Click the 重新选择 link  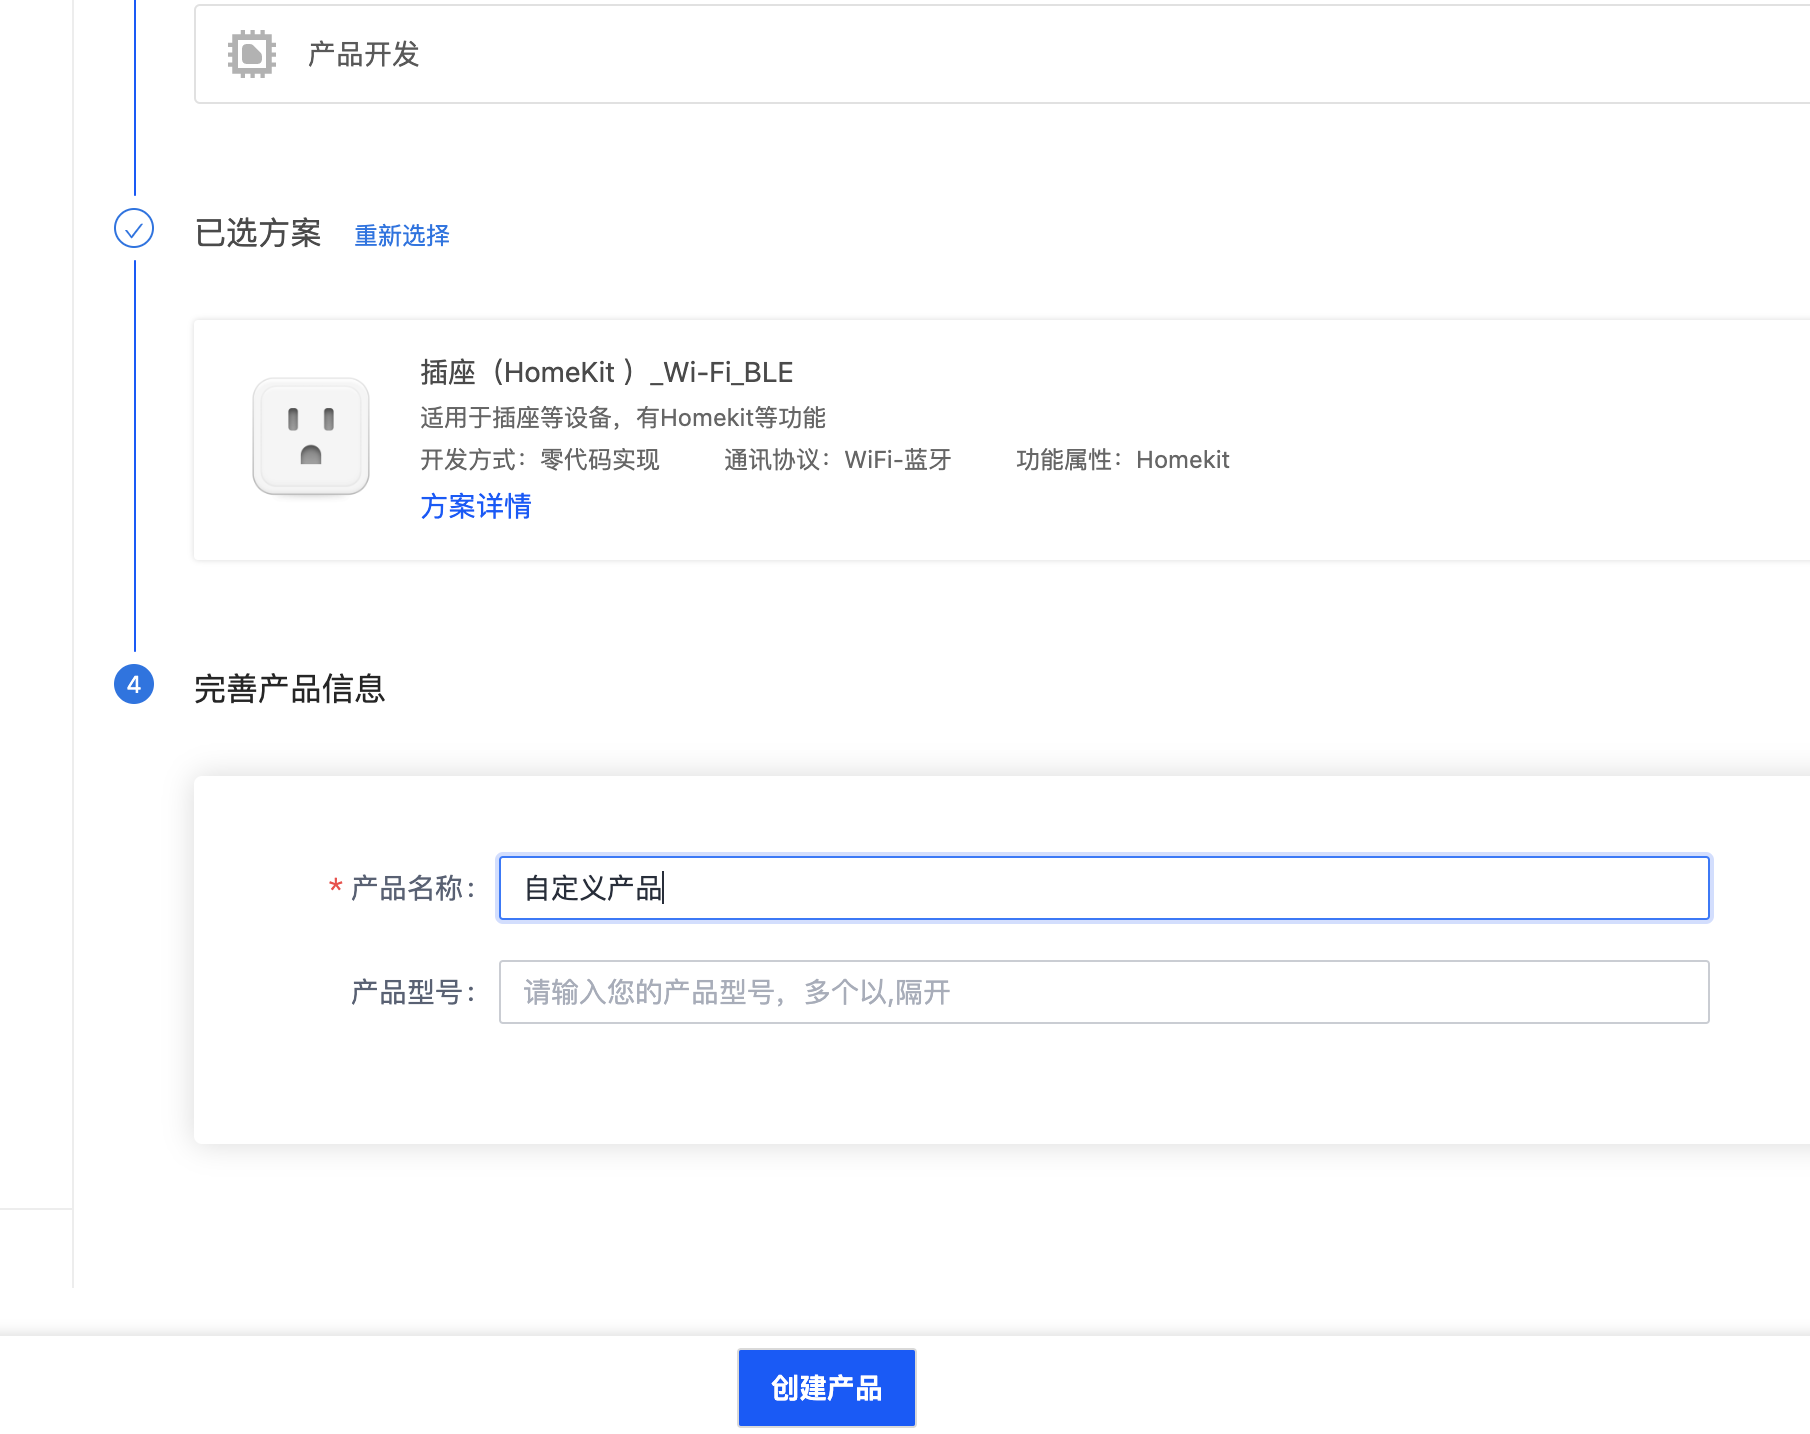[x=402, y=236]
